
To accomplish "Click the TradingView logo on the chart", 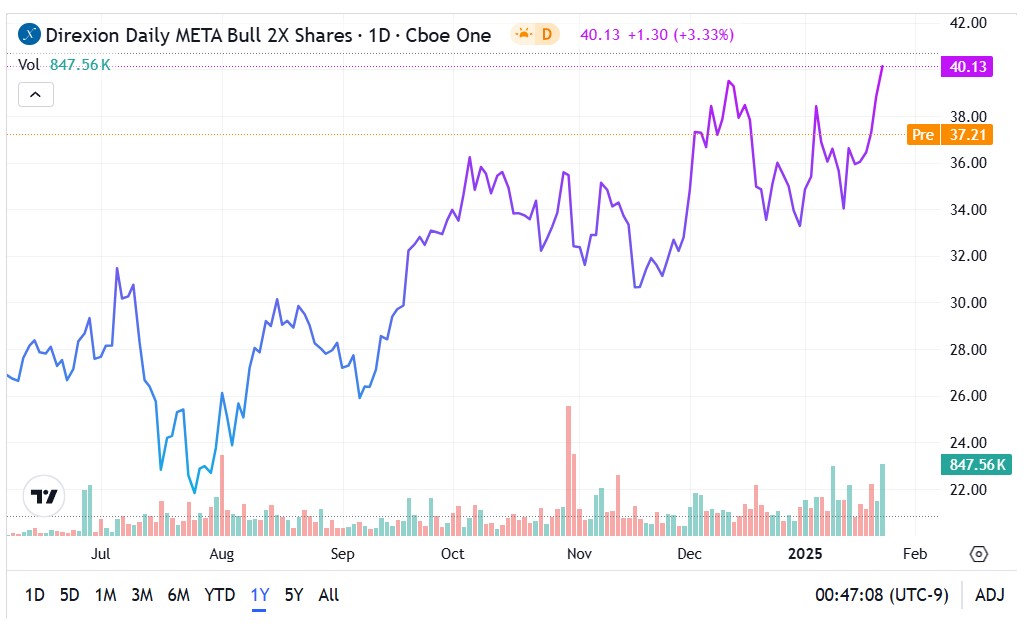I will coord(44,496).
